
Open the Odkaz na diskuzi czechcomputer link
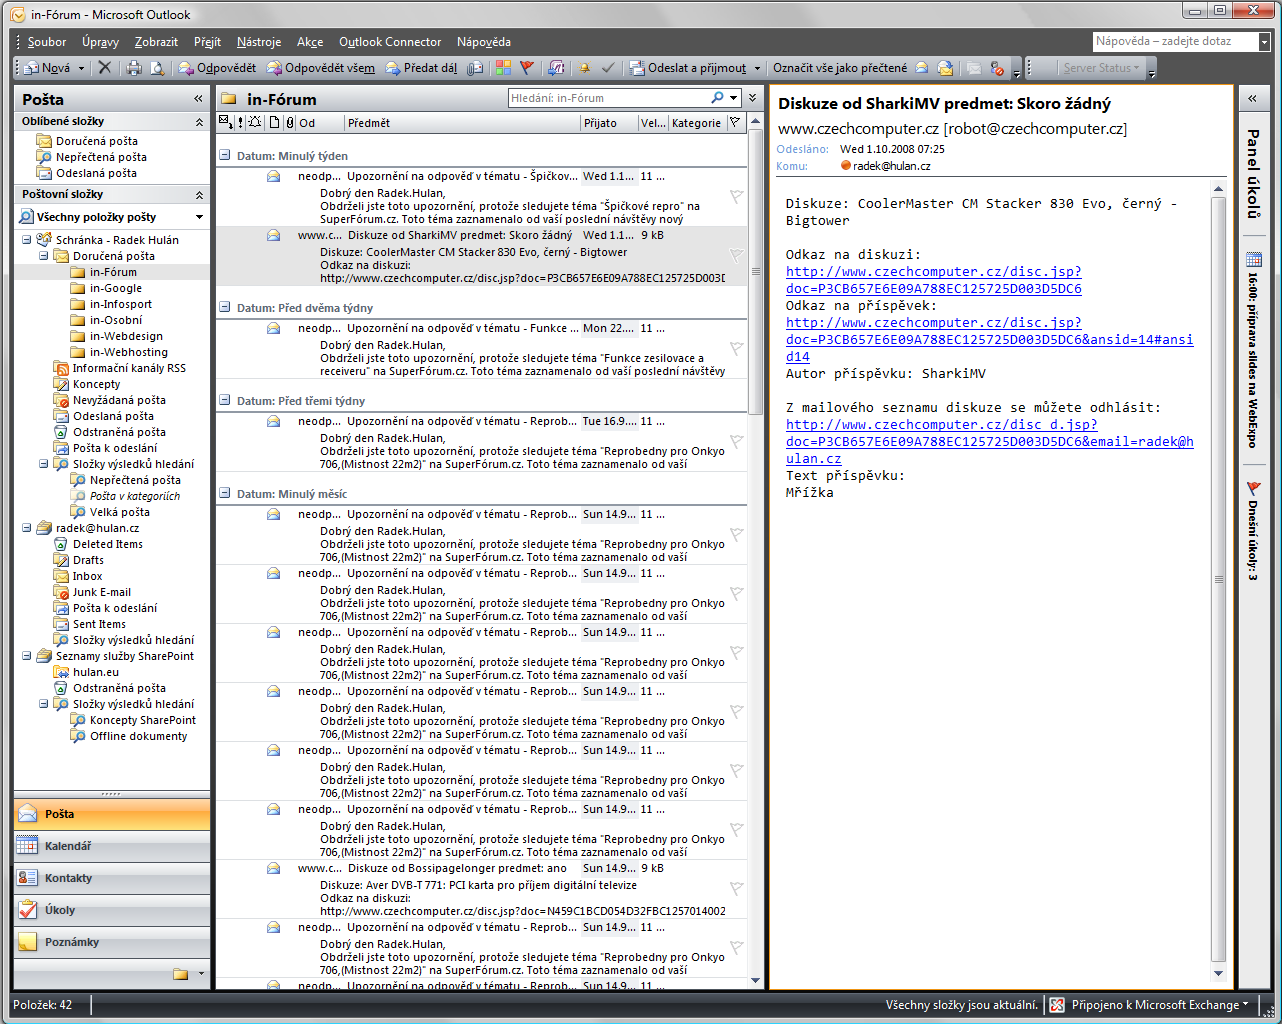click(x=933, y=280)
